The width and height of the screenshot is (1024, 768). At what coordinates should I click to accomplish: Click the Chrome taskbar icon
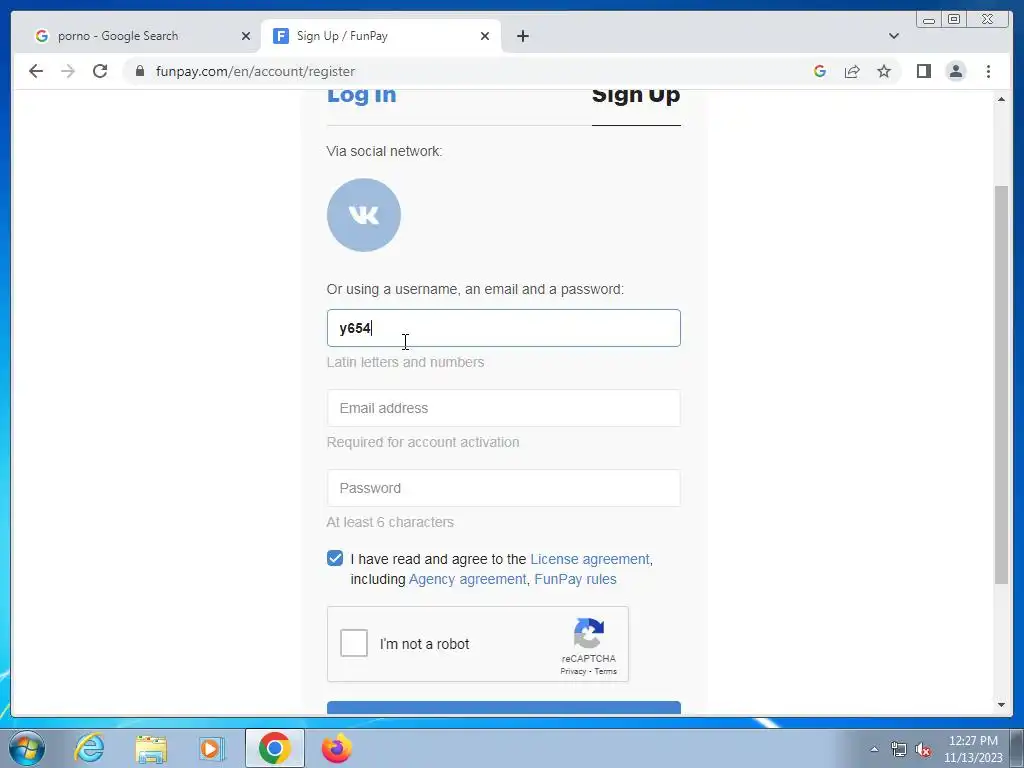tap(275, 748)
